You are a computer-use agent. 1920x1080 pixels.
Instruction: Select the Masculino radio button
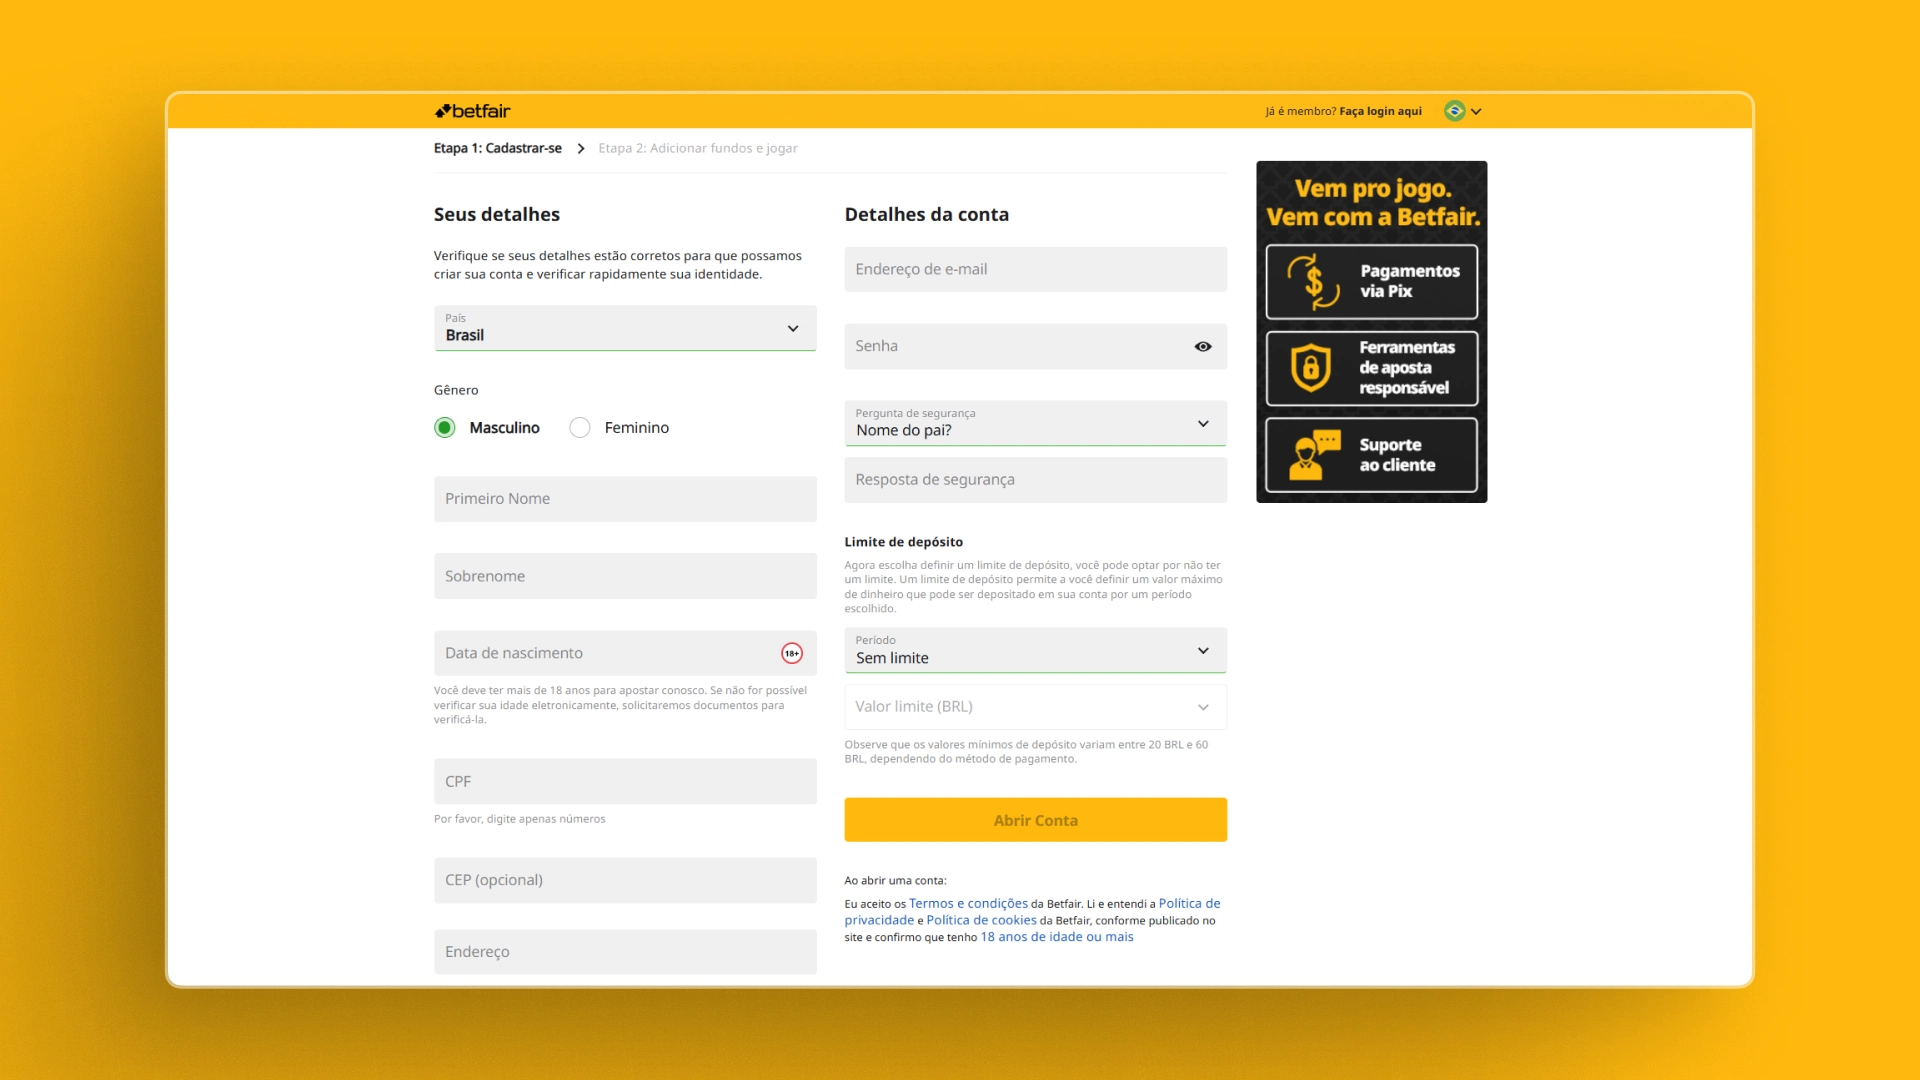click(x=445, y=428)
